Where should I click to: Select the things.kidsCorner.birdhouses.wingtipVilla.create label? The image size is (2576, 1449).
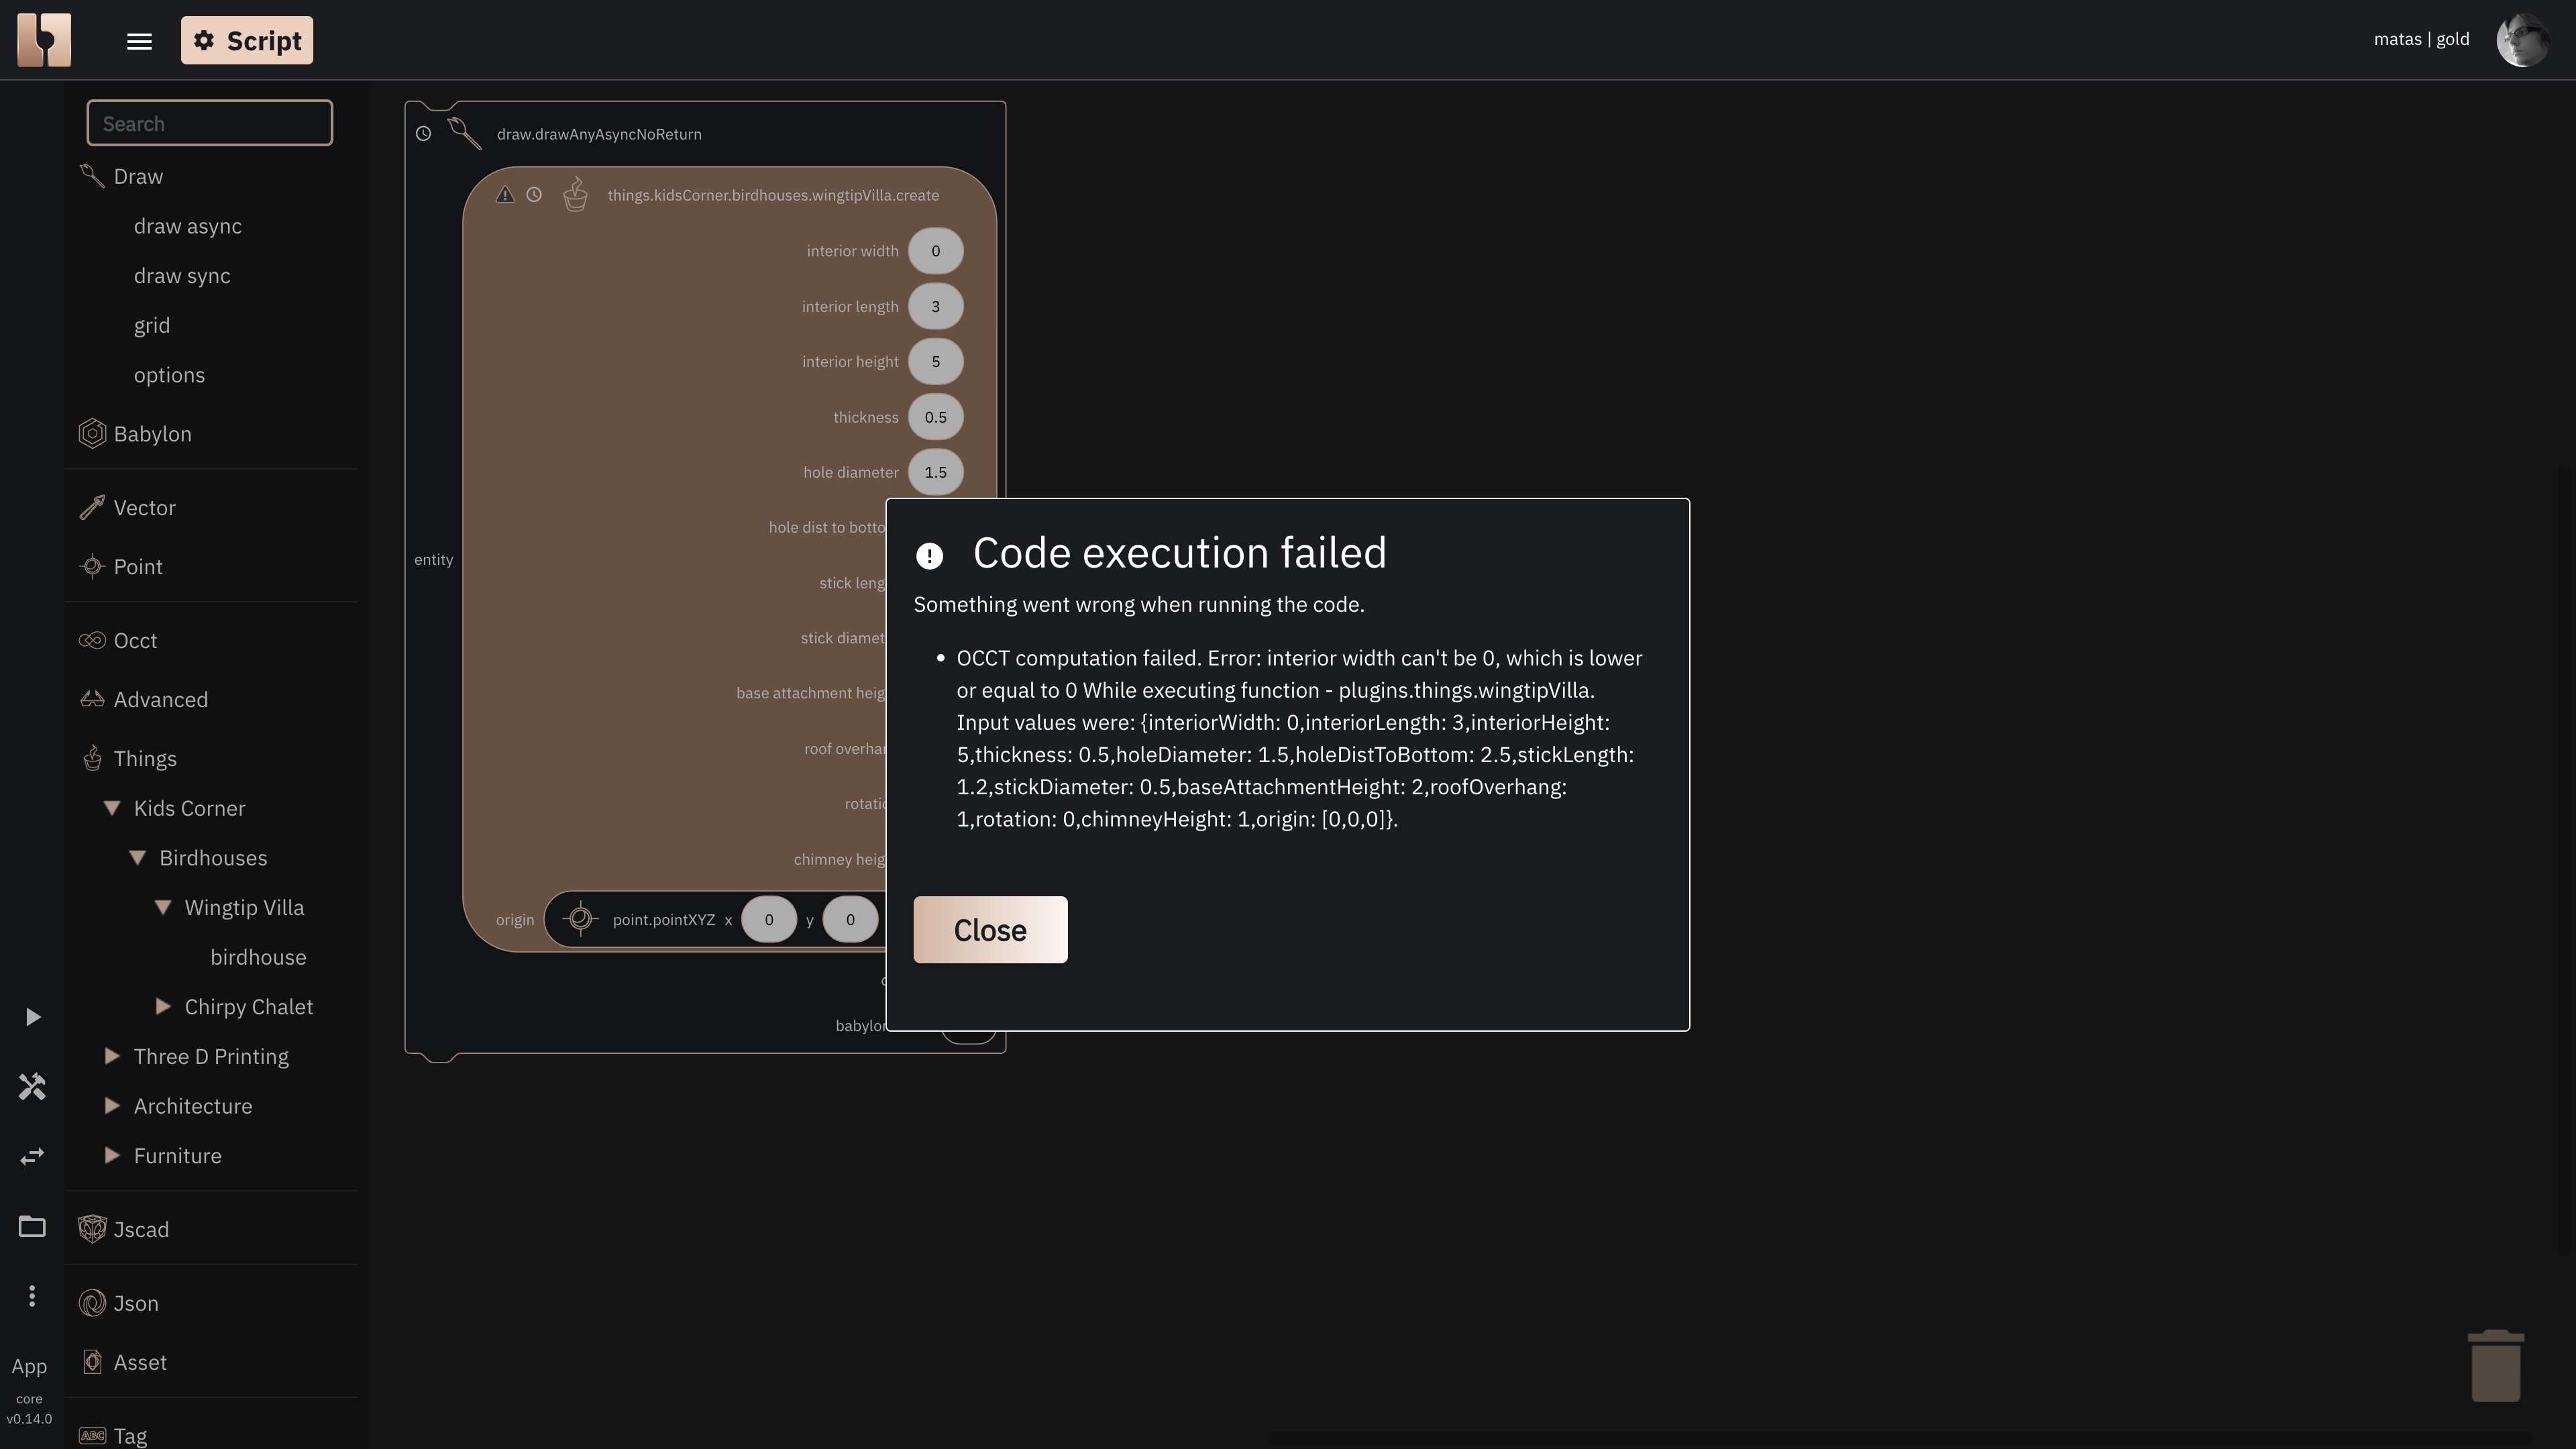[x=773, y=195]
